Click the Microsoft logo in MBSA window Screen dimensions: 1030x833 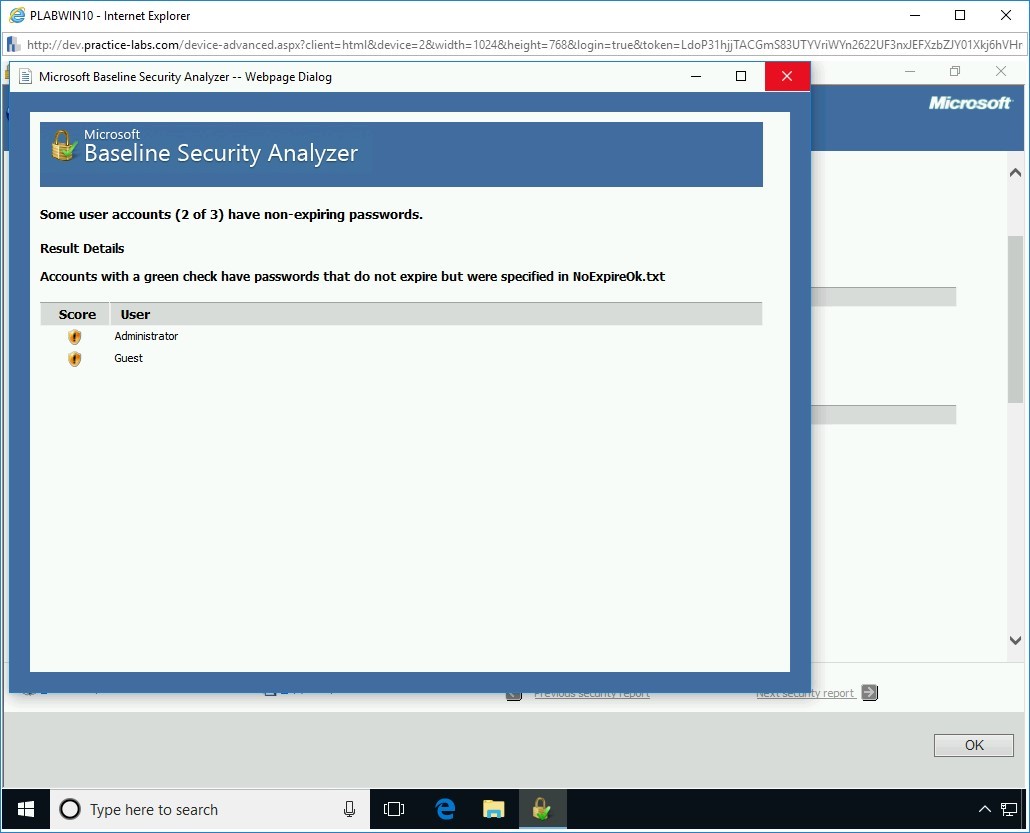point(970,102)
